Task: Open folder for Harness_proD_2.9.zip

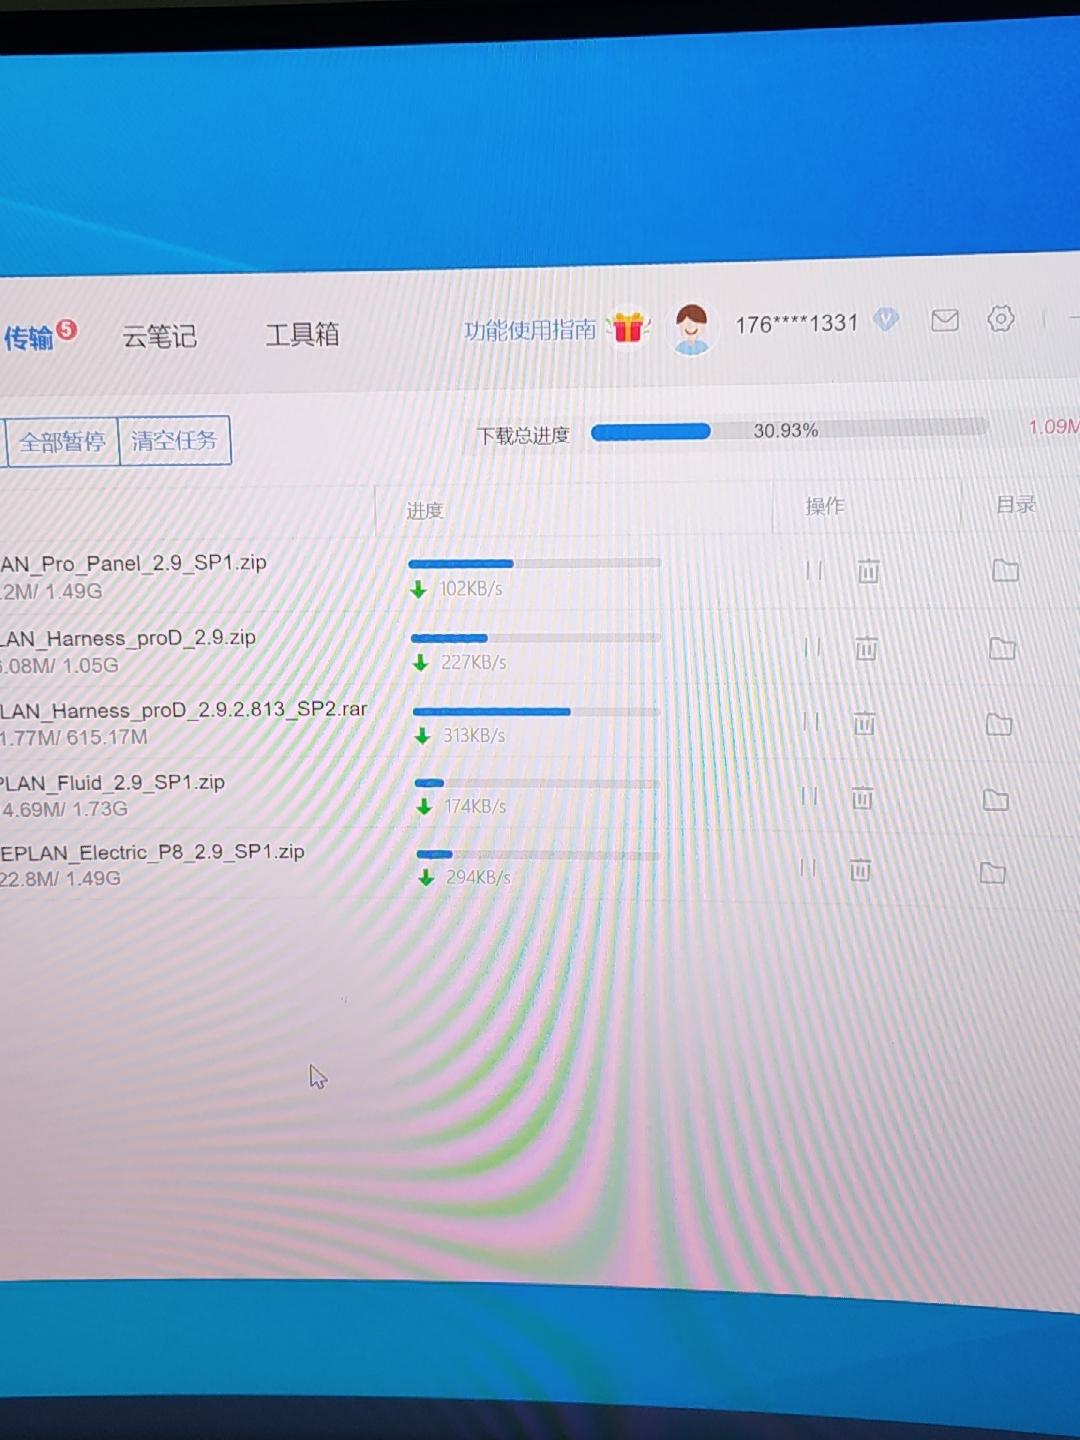Action: click(1002, 649)
